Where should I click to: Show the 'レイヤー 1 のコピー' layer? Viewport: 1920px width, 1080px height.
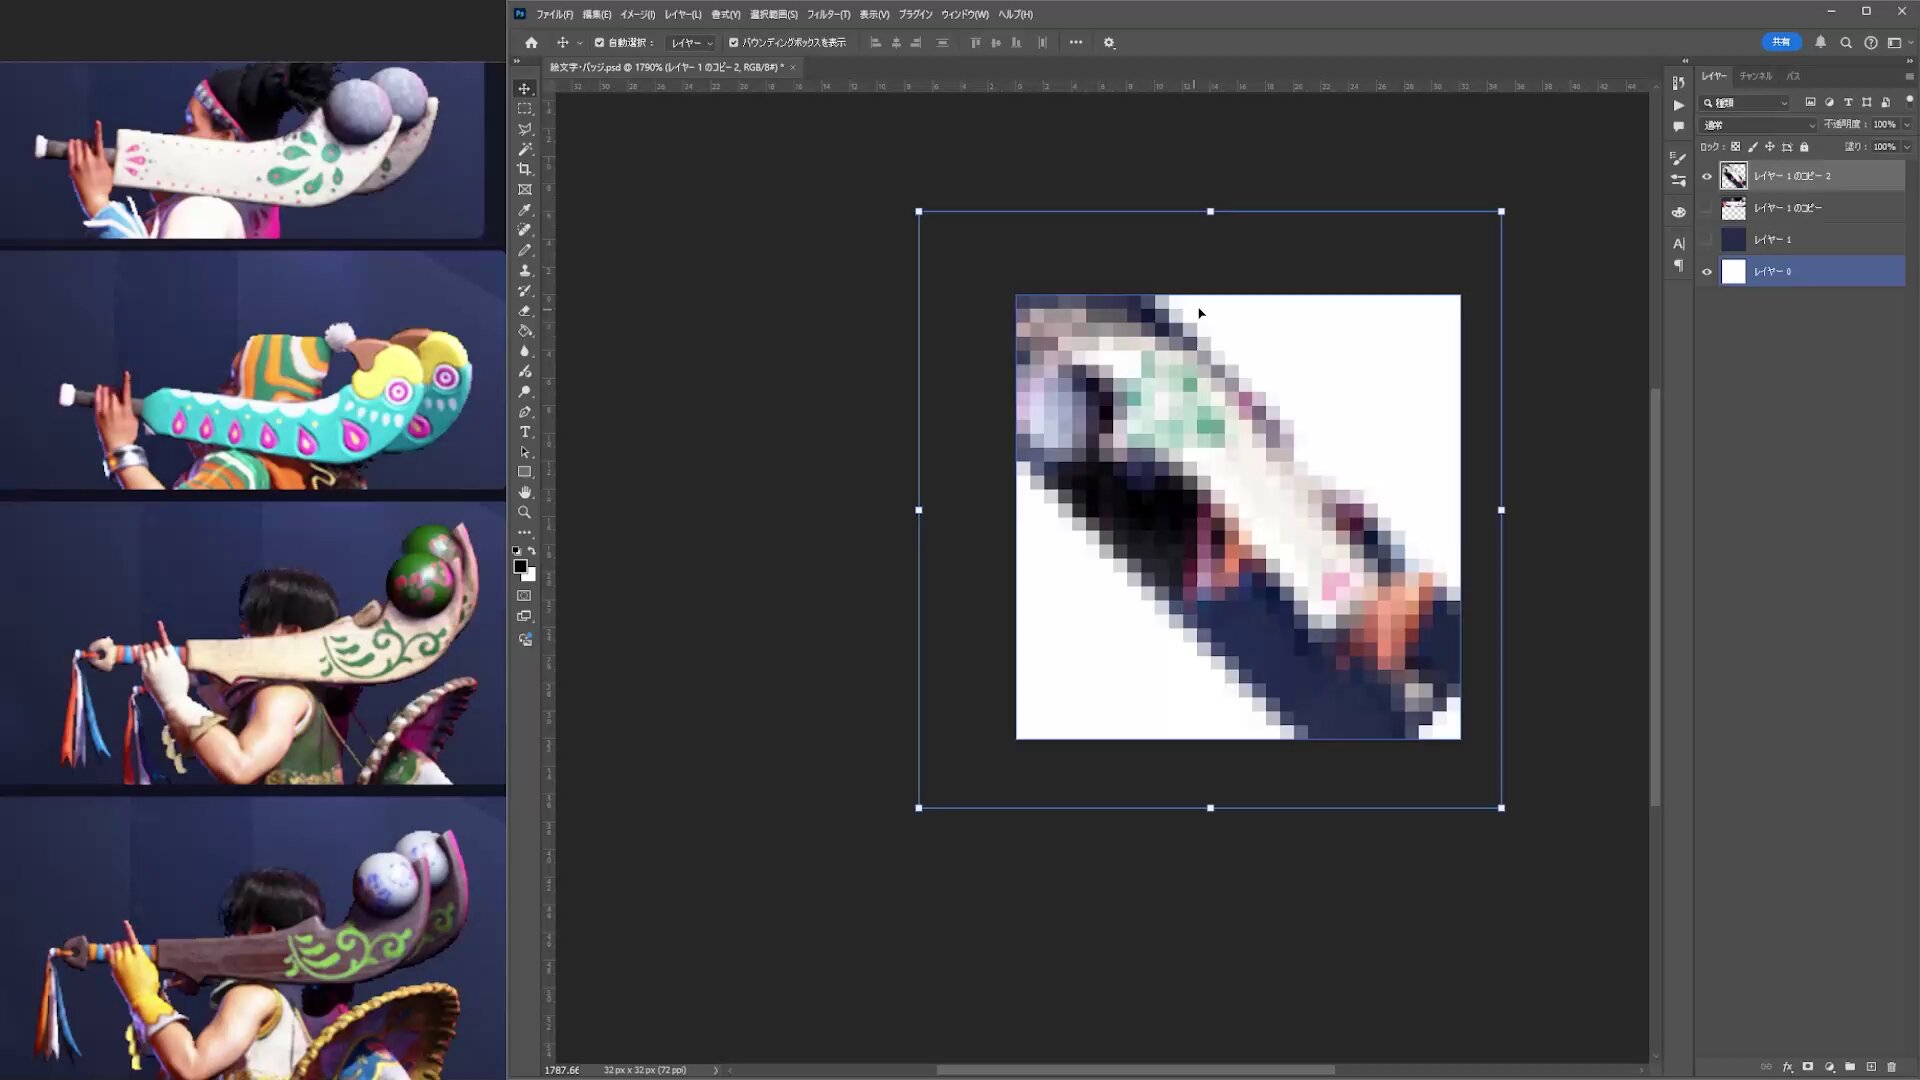(1707, 208)
